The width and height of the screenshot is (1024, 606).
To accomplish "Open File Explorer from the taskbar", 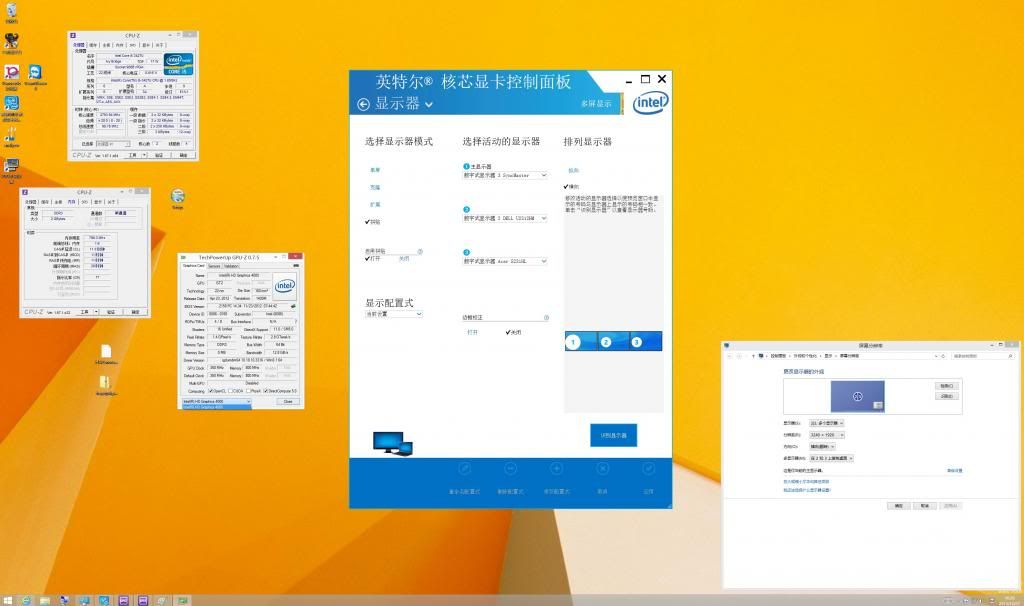I will pos(45,600).
